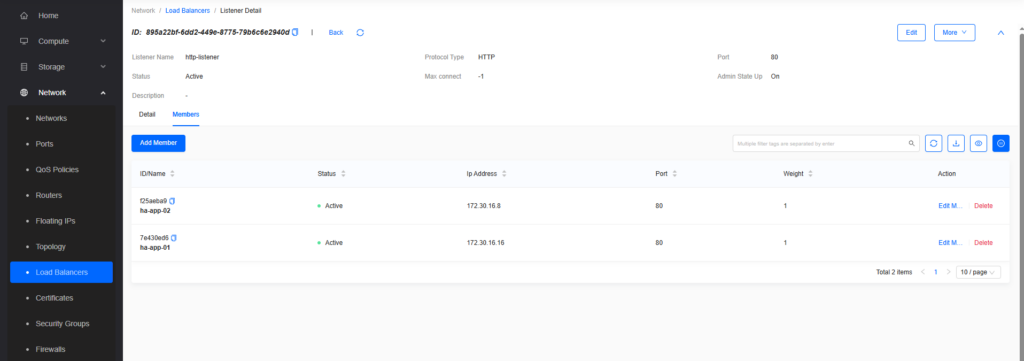This screenshot has width=1024, height=361.
Task: Click the Total 2 items text
Action: pyautogui.click(x=894, y=272)
